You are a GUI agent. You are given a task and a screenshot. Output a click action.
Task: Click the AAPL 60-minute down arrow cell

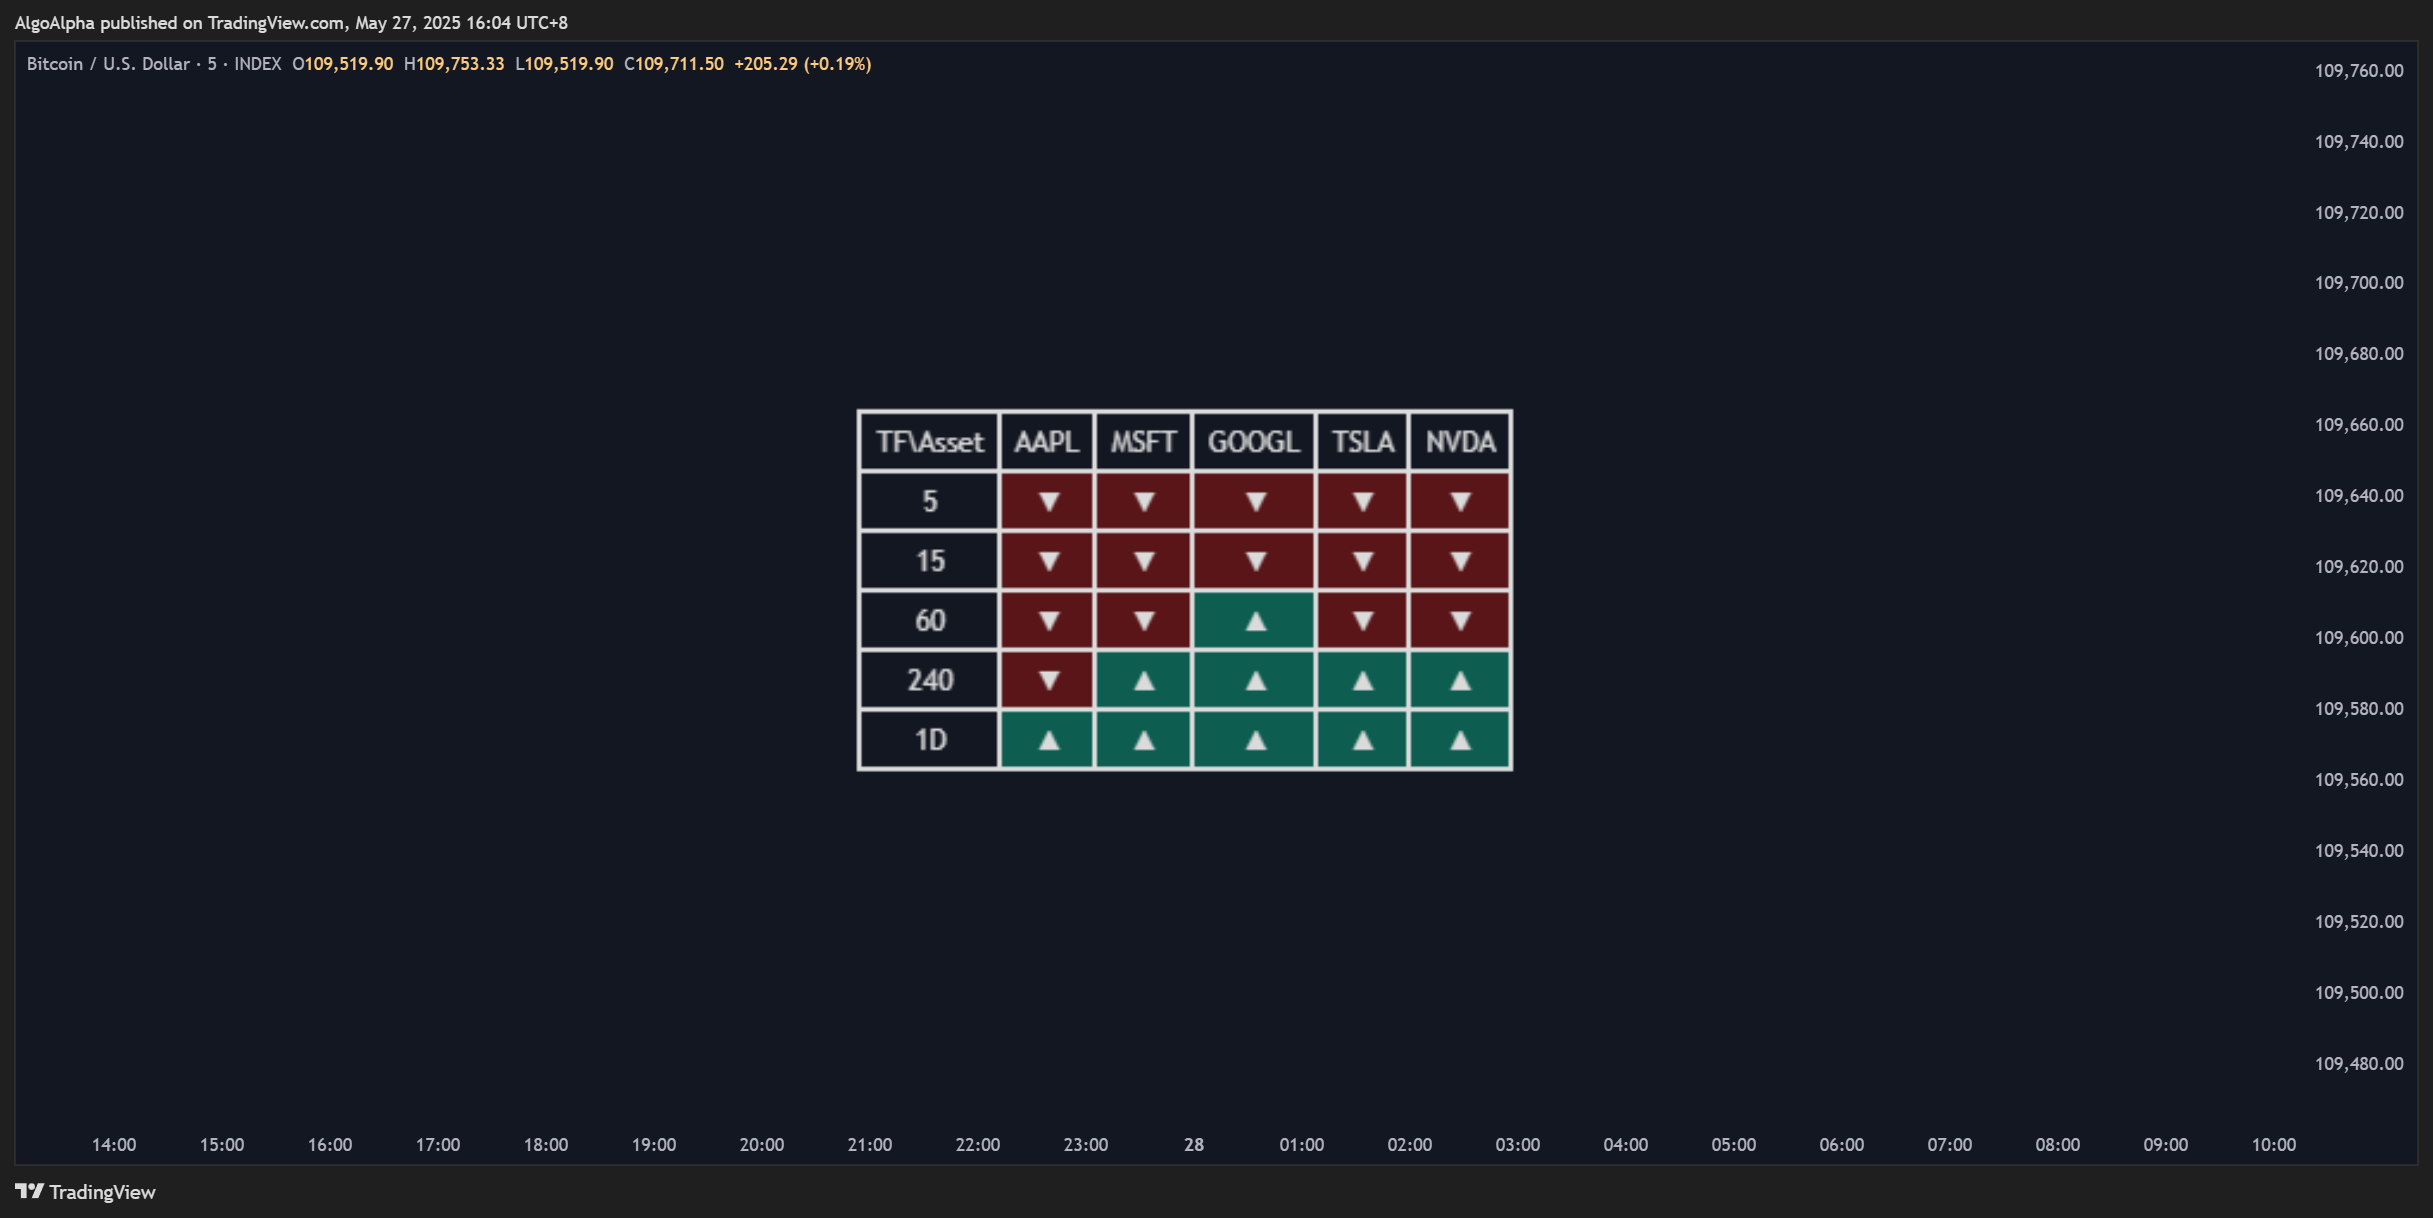[x=1047, y=620]
